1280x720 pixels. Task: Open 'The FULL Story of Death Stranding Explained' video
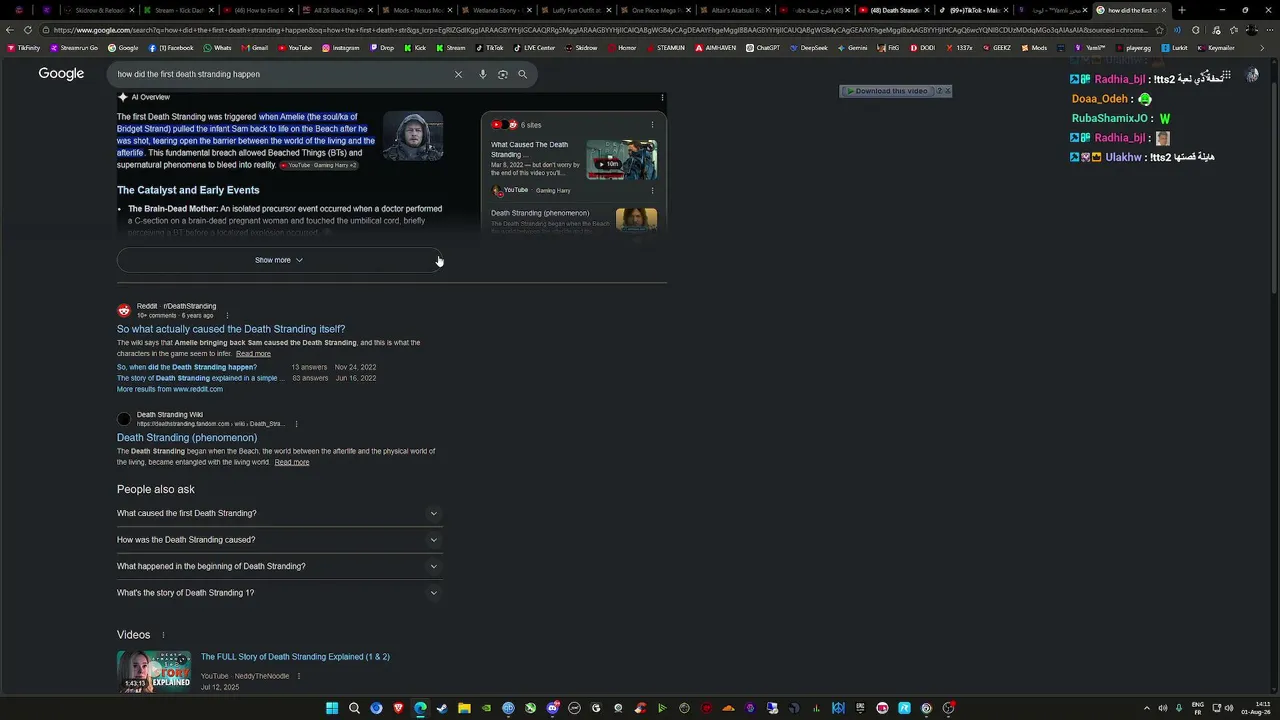click(295, 657)
